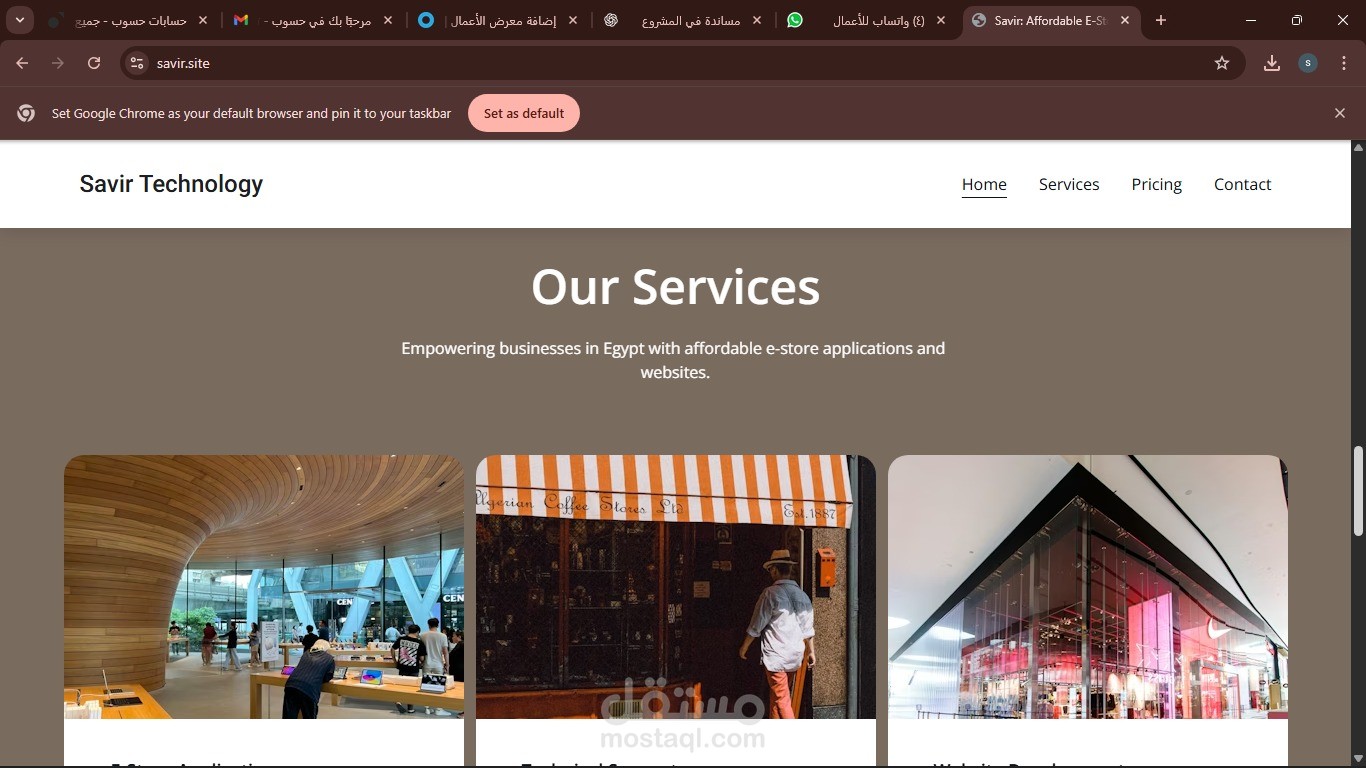This screenshot has width=1366, height=768.
Task: Open the coffee store service card image
Action: [676, 587]
